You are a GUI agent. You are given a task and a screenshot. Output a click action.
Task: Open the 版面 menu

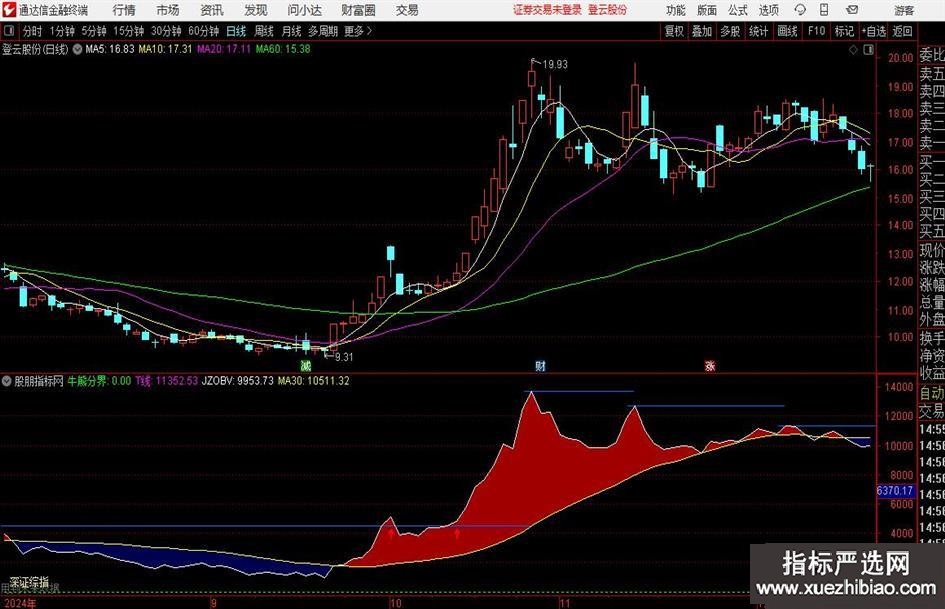[x=706, y=10]
